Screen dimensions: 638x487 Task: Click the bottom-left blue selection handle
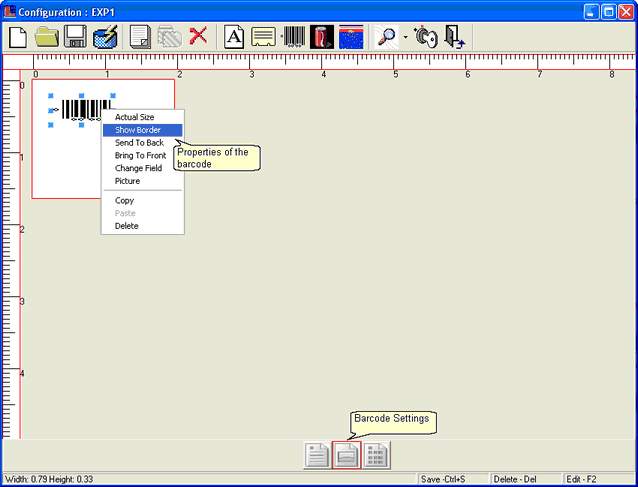[x=51, y=125]
